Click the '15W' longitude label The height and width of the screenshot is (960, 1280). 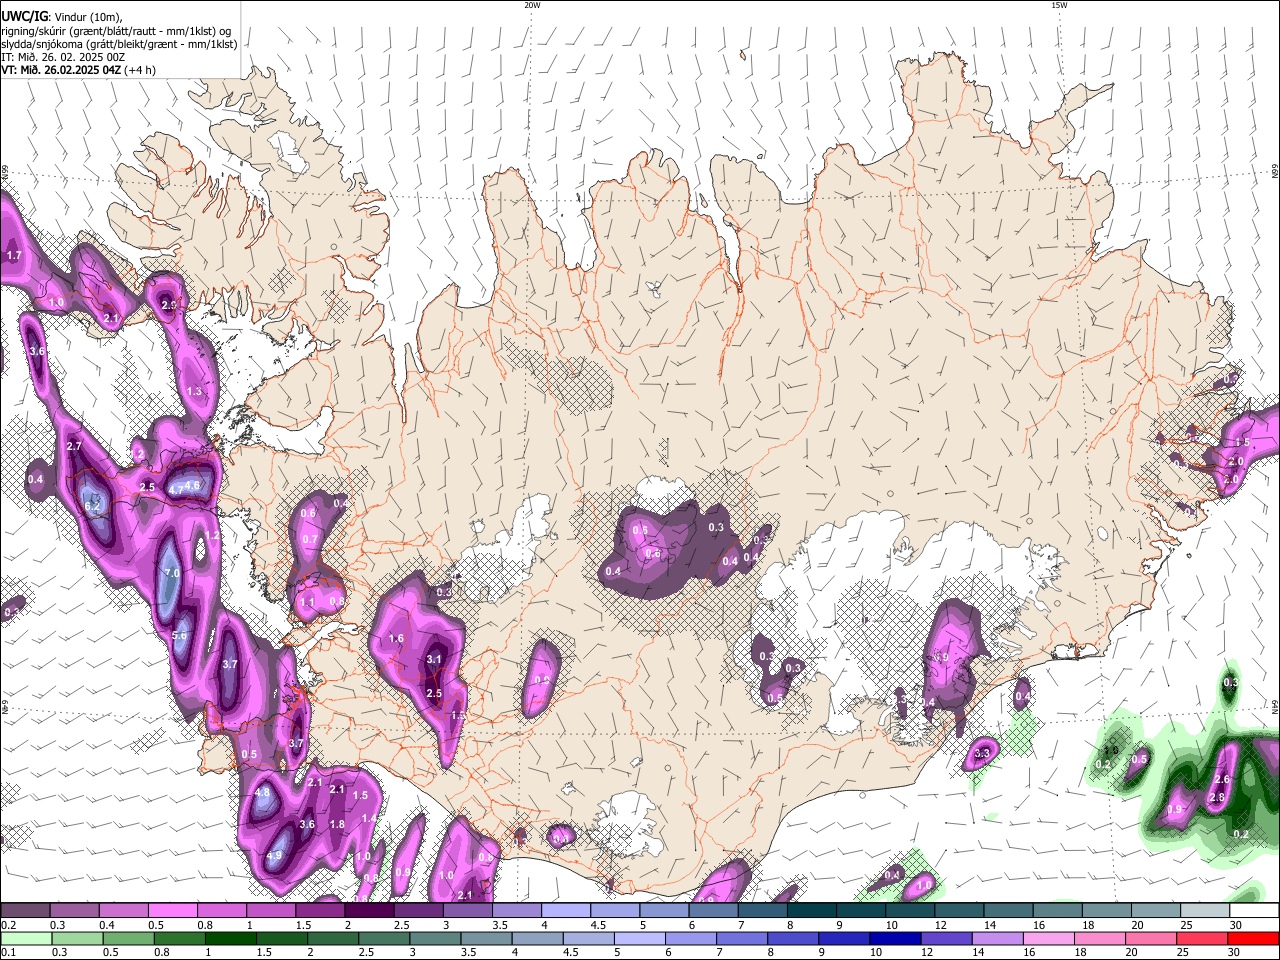pos(1059,5)
